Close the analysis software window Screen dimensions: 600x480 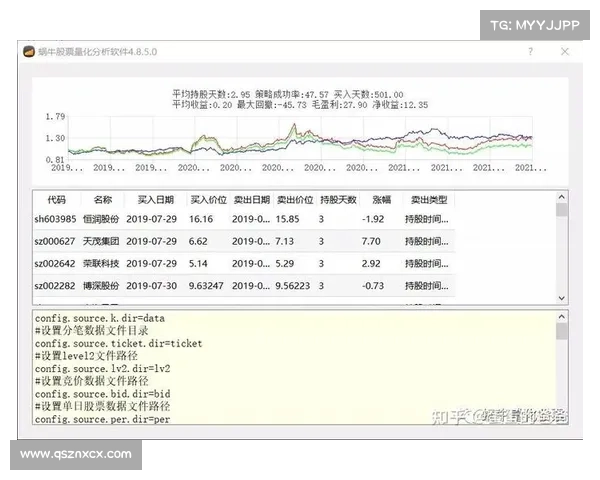(x=565, y=51)
